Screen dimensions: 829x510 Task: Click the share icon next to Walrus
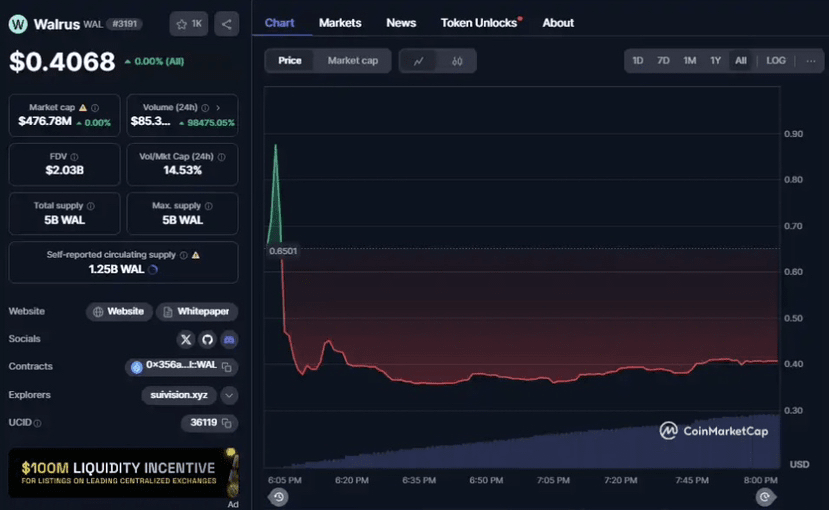point(227,24)
